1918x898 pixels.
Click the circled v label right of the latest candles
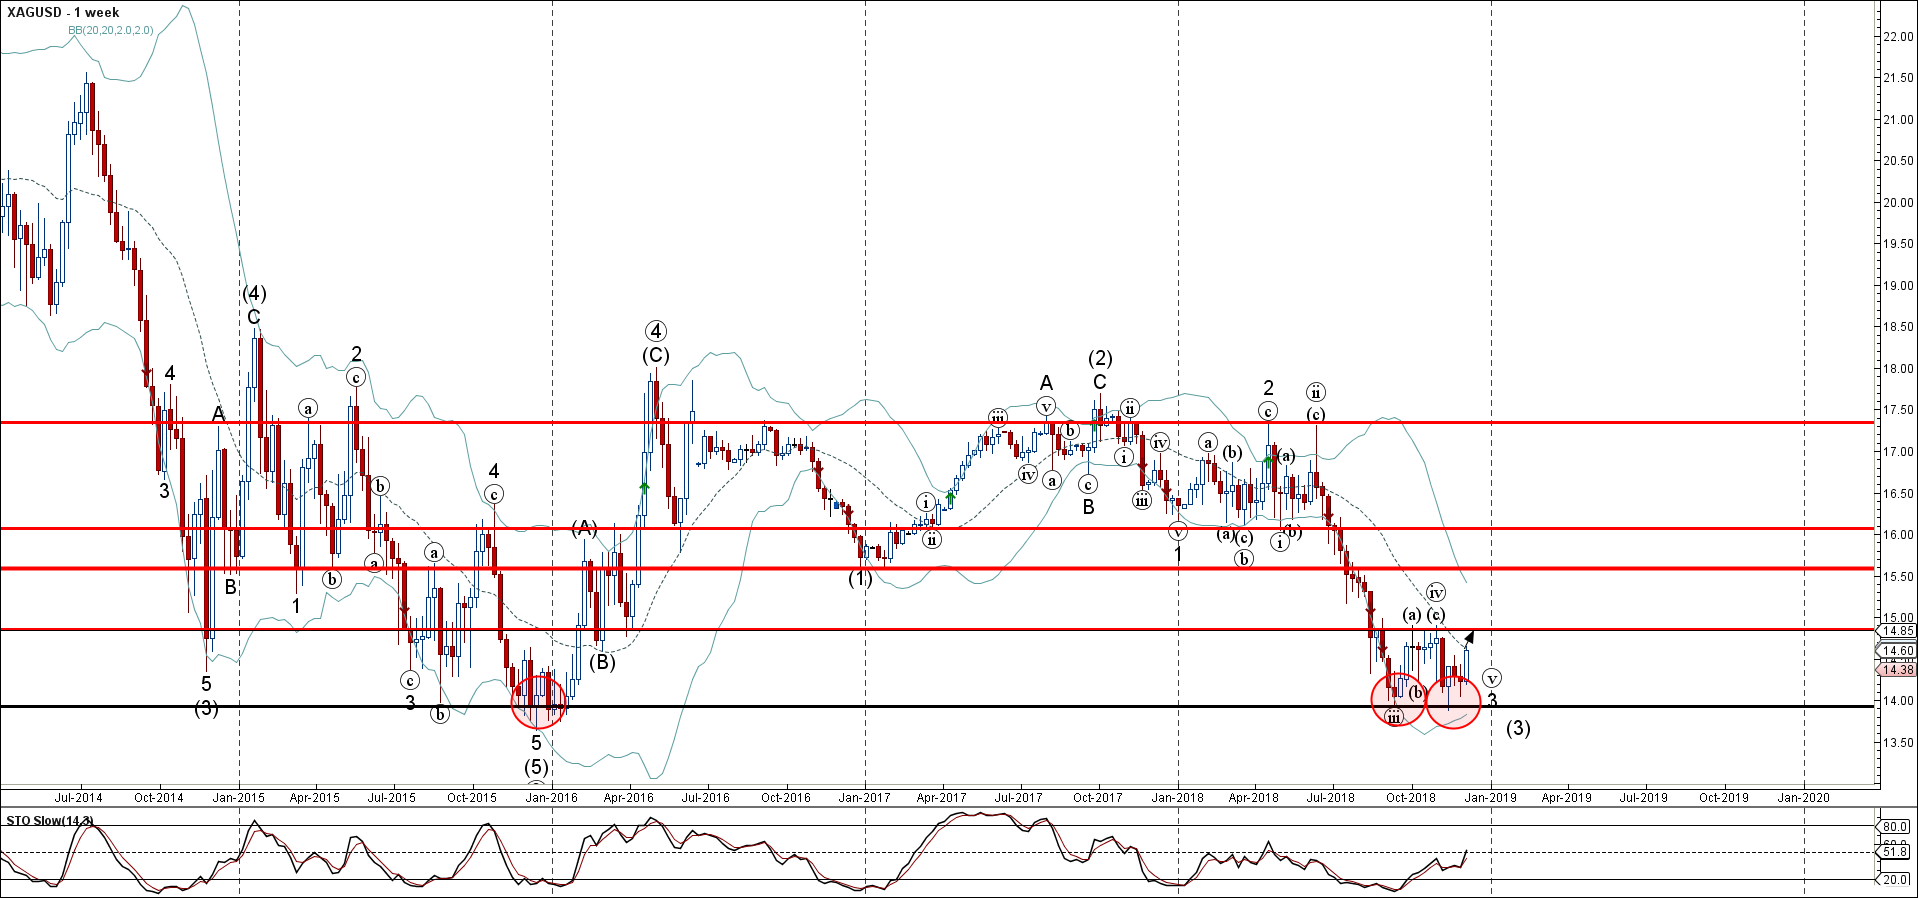1492,678
